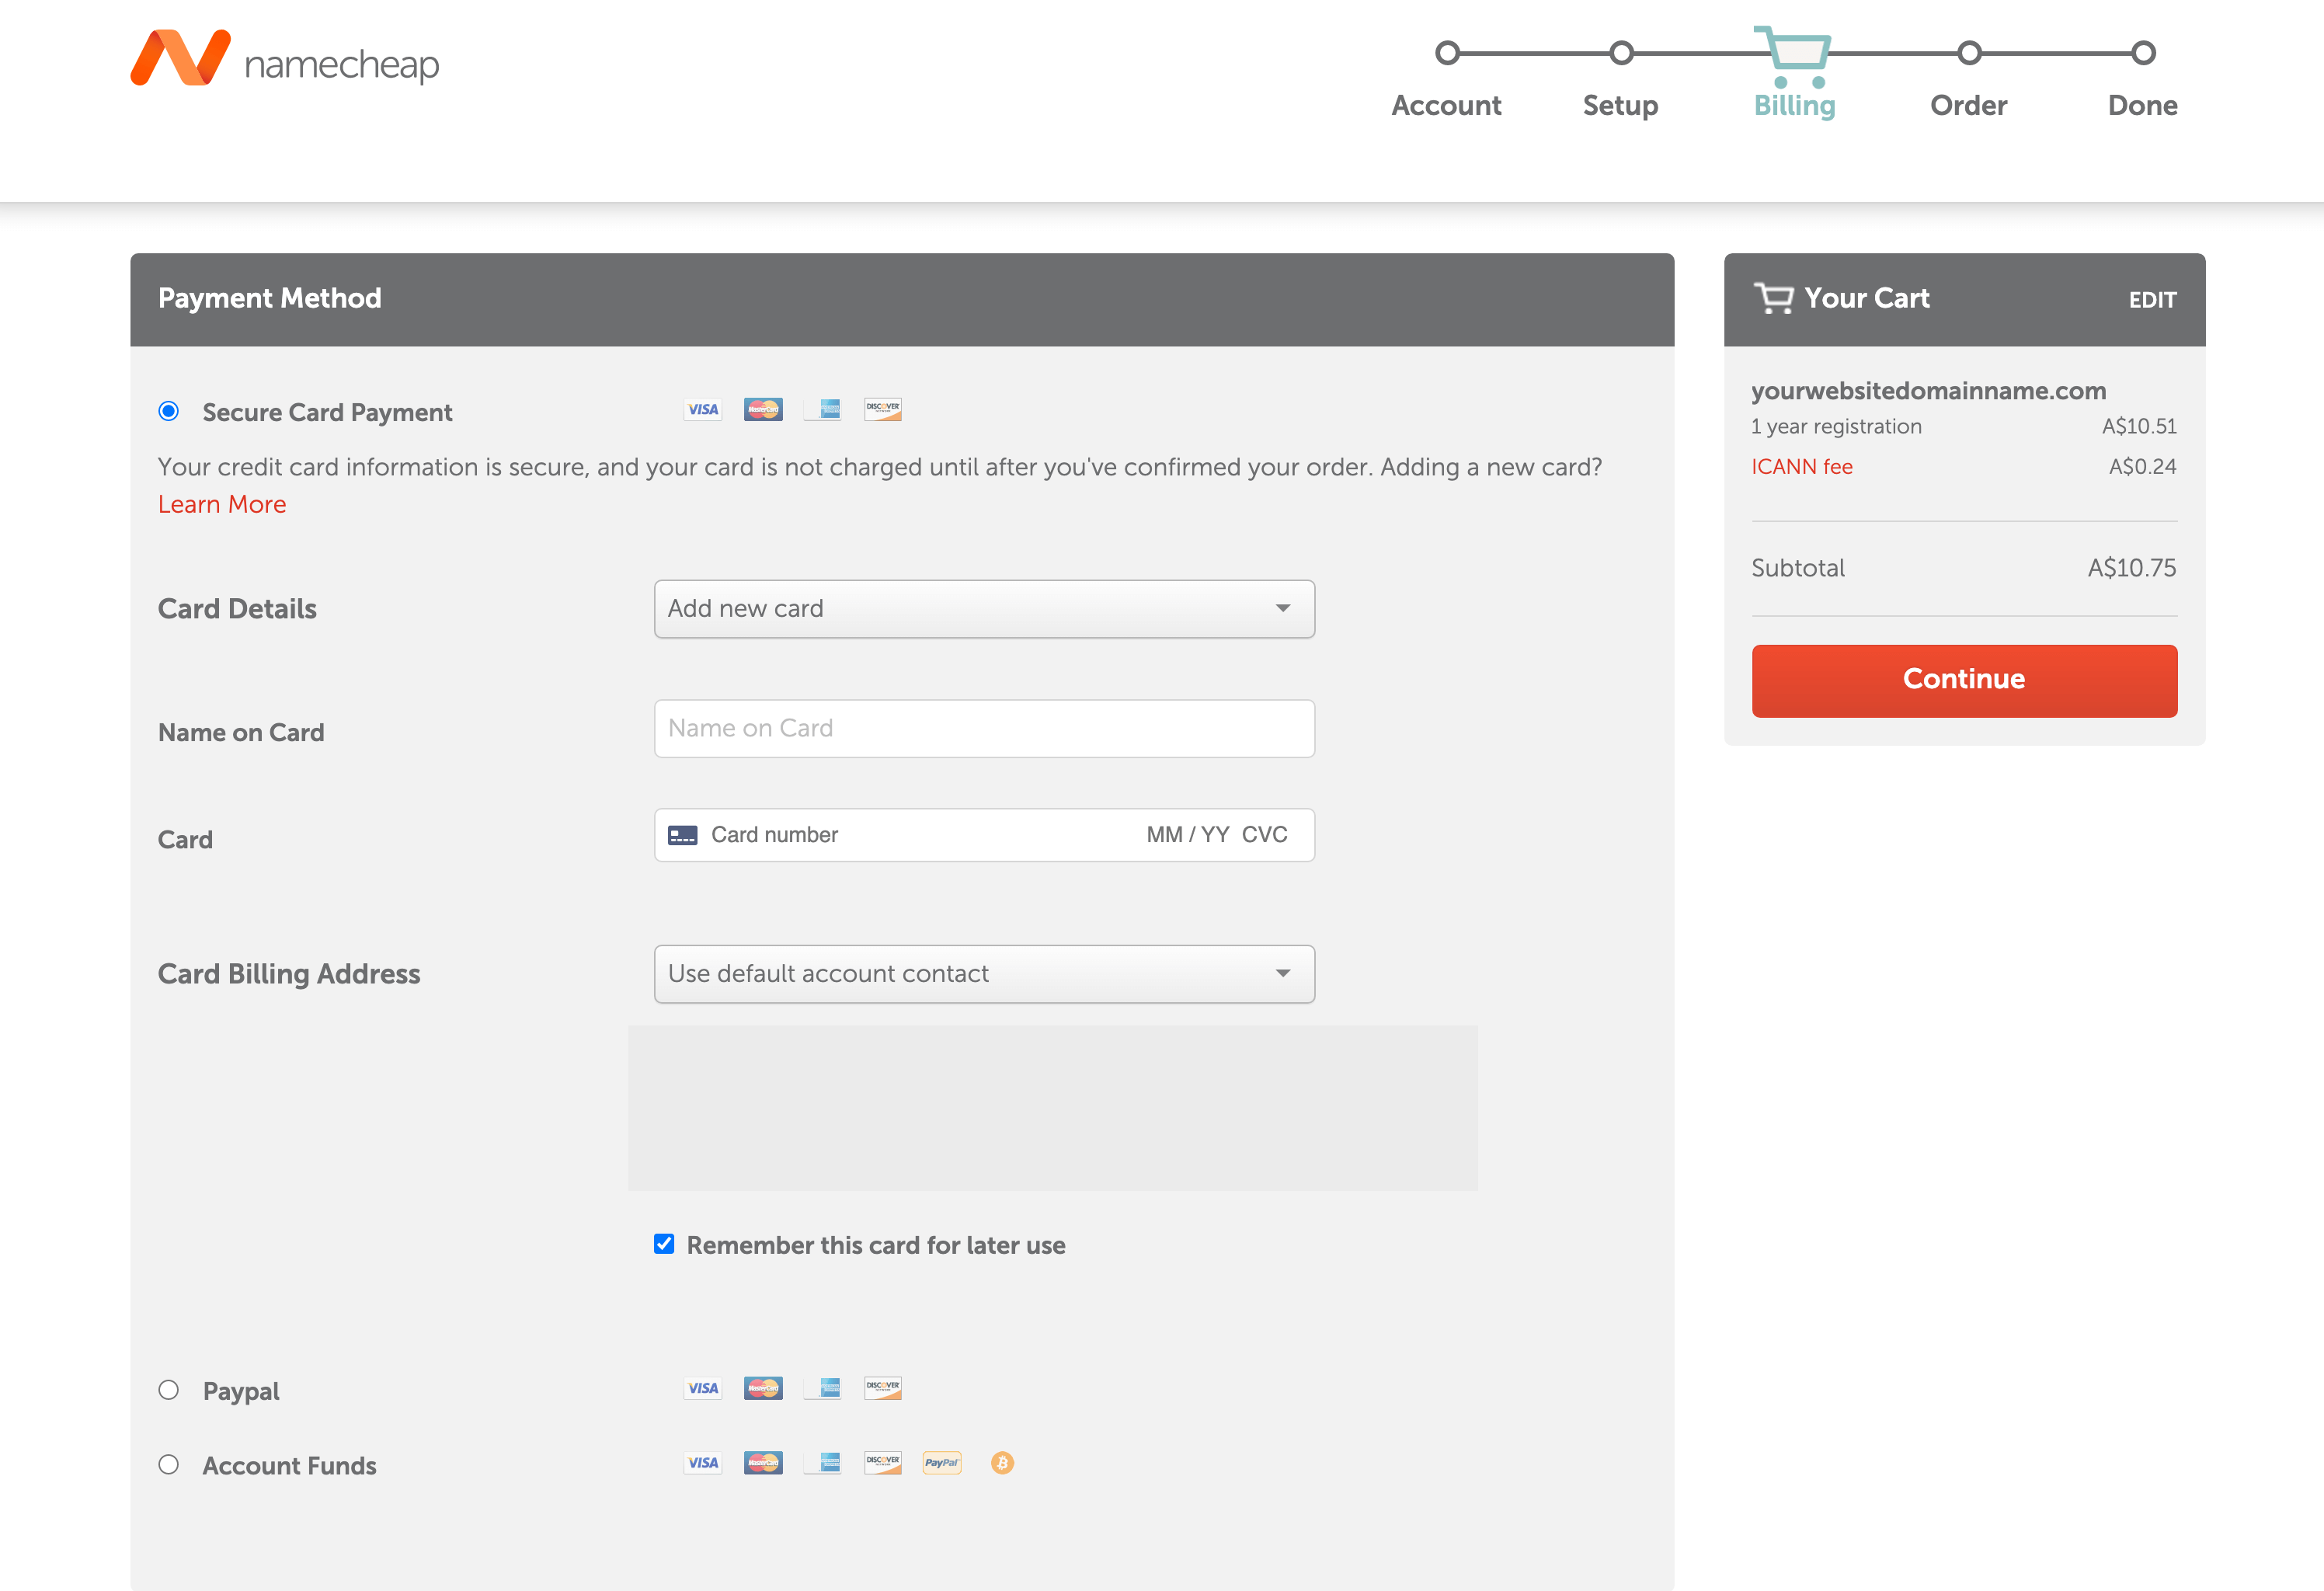The height and width of the screenshot is (1591, 2324).
Task: Click the Visa icon in the Paypal row
Action: (x=703, y=1388)
